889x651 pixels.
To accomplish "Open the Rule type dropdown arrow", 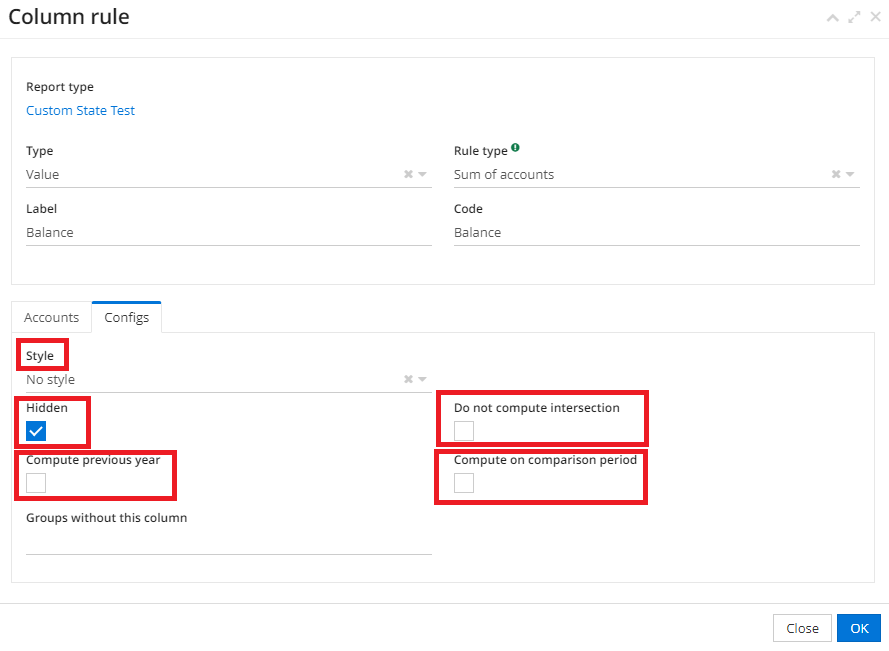I will [x=850, y=174].
